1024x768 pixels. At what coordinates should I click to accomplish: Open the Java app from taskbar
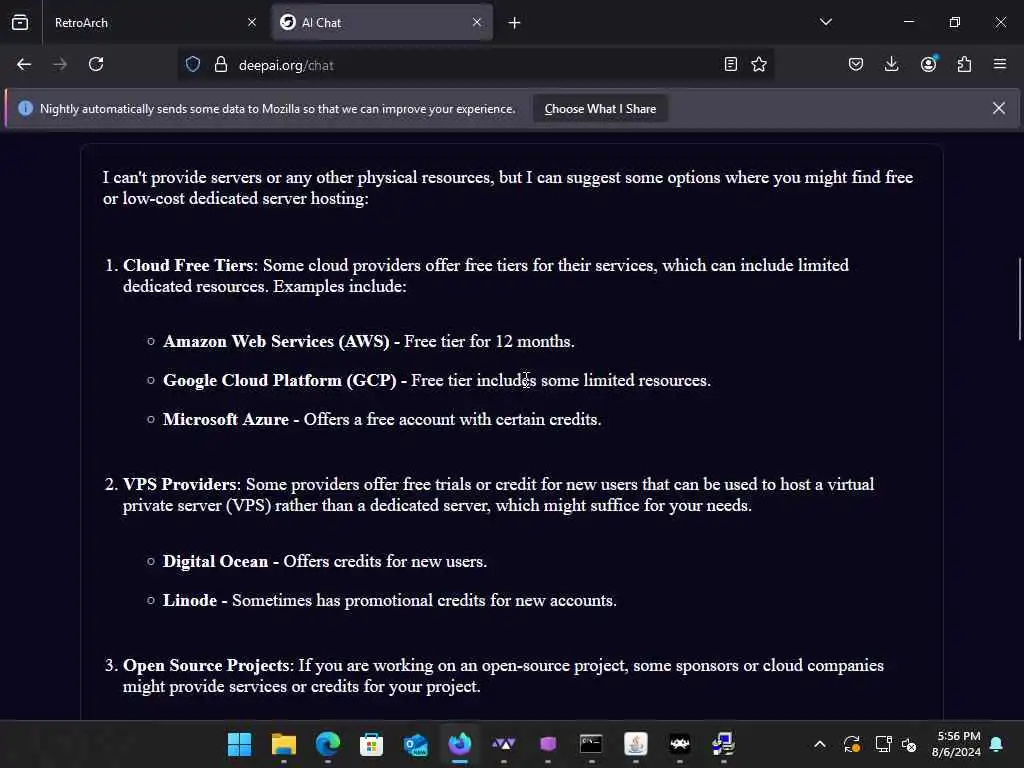coord(635,744)
